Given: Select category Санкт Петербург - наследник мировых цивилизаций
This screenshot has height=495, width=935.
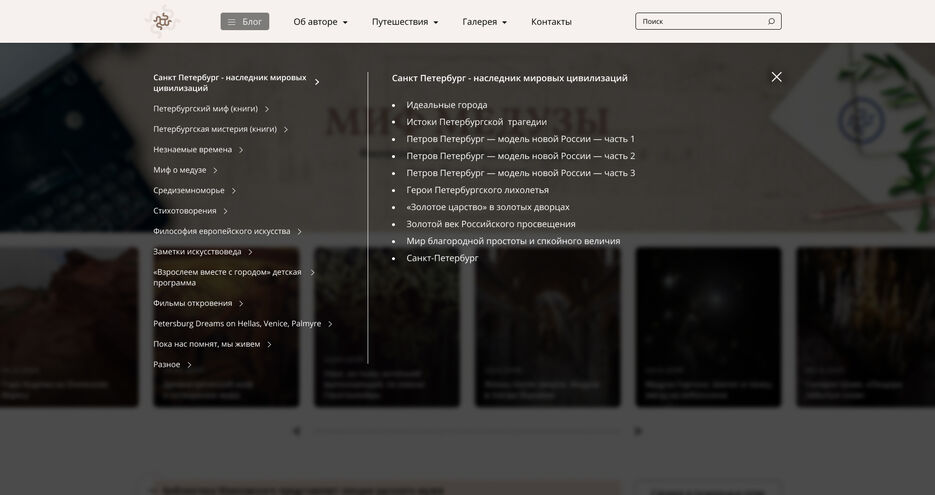Looking at the screenshot, I should click(230, 82).
